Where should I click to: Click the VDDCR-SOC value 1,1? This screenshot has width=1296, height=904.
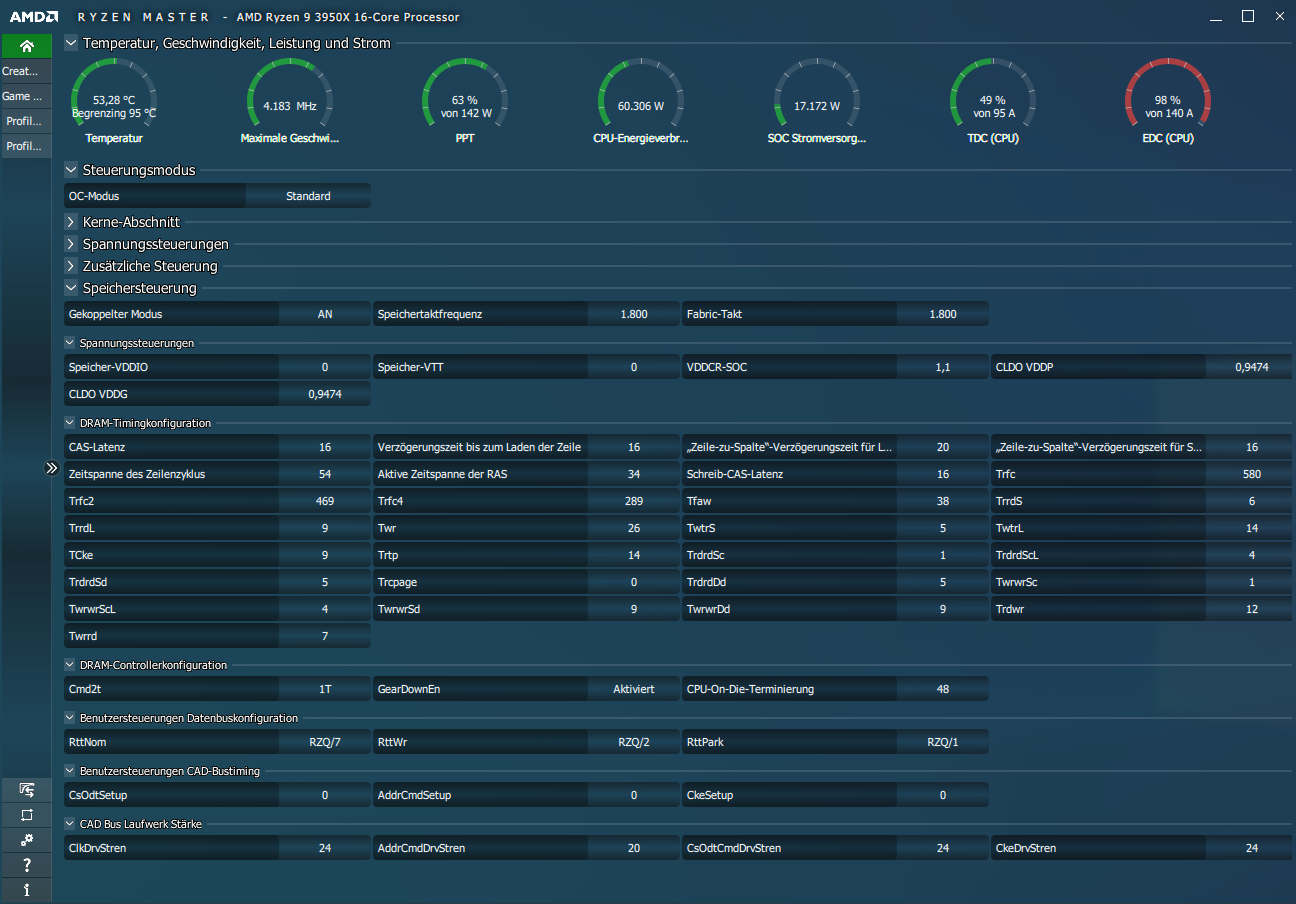click(943, 367)
